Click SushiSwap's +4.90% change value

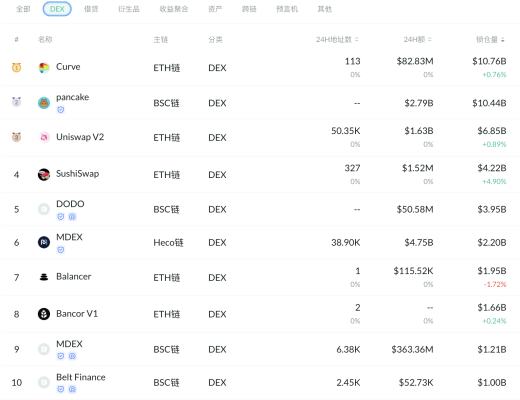(494, 182)
